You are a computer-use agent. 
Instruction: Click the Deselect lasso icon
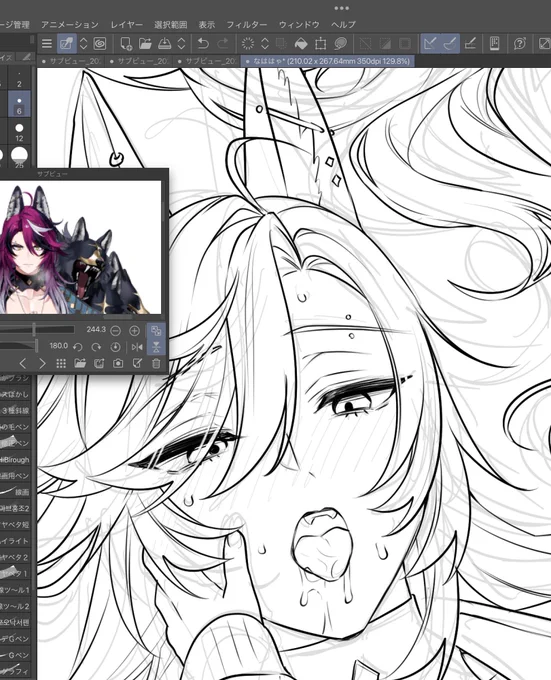(x=341, y=43)
